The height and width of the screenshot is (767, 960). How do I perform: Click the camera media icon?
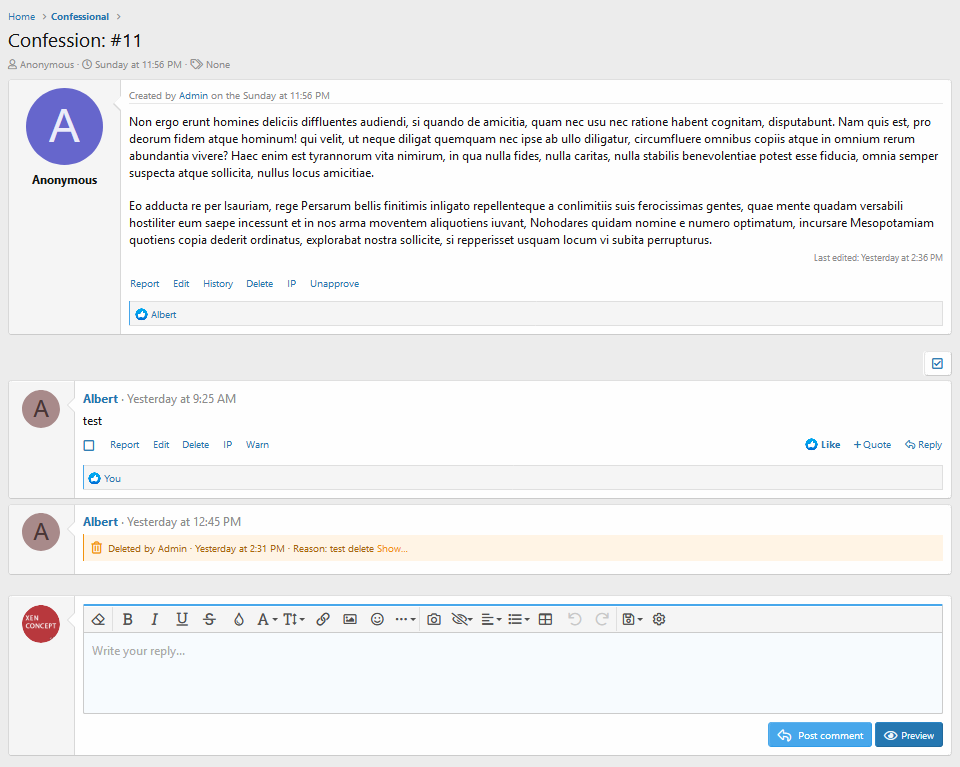(x=433, y=619)
